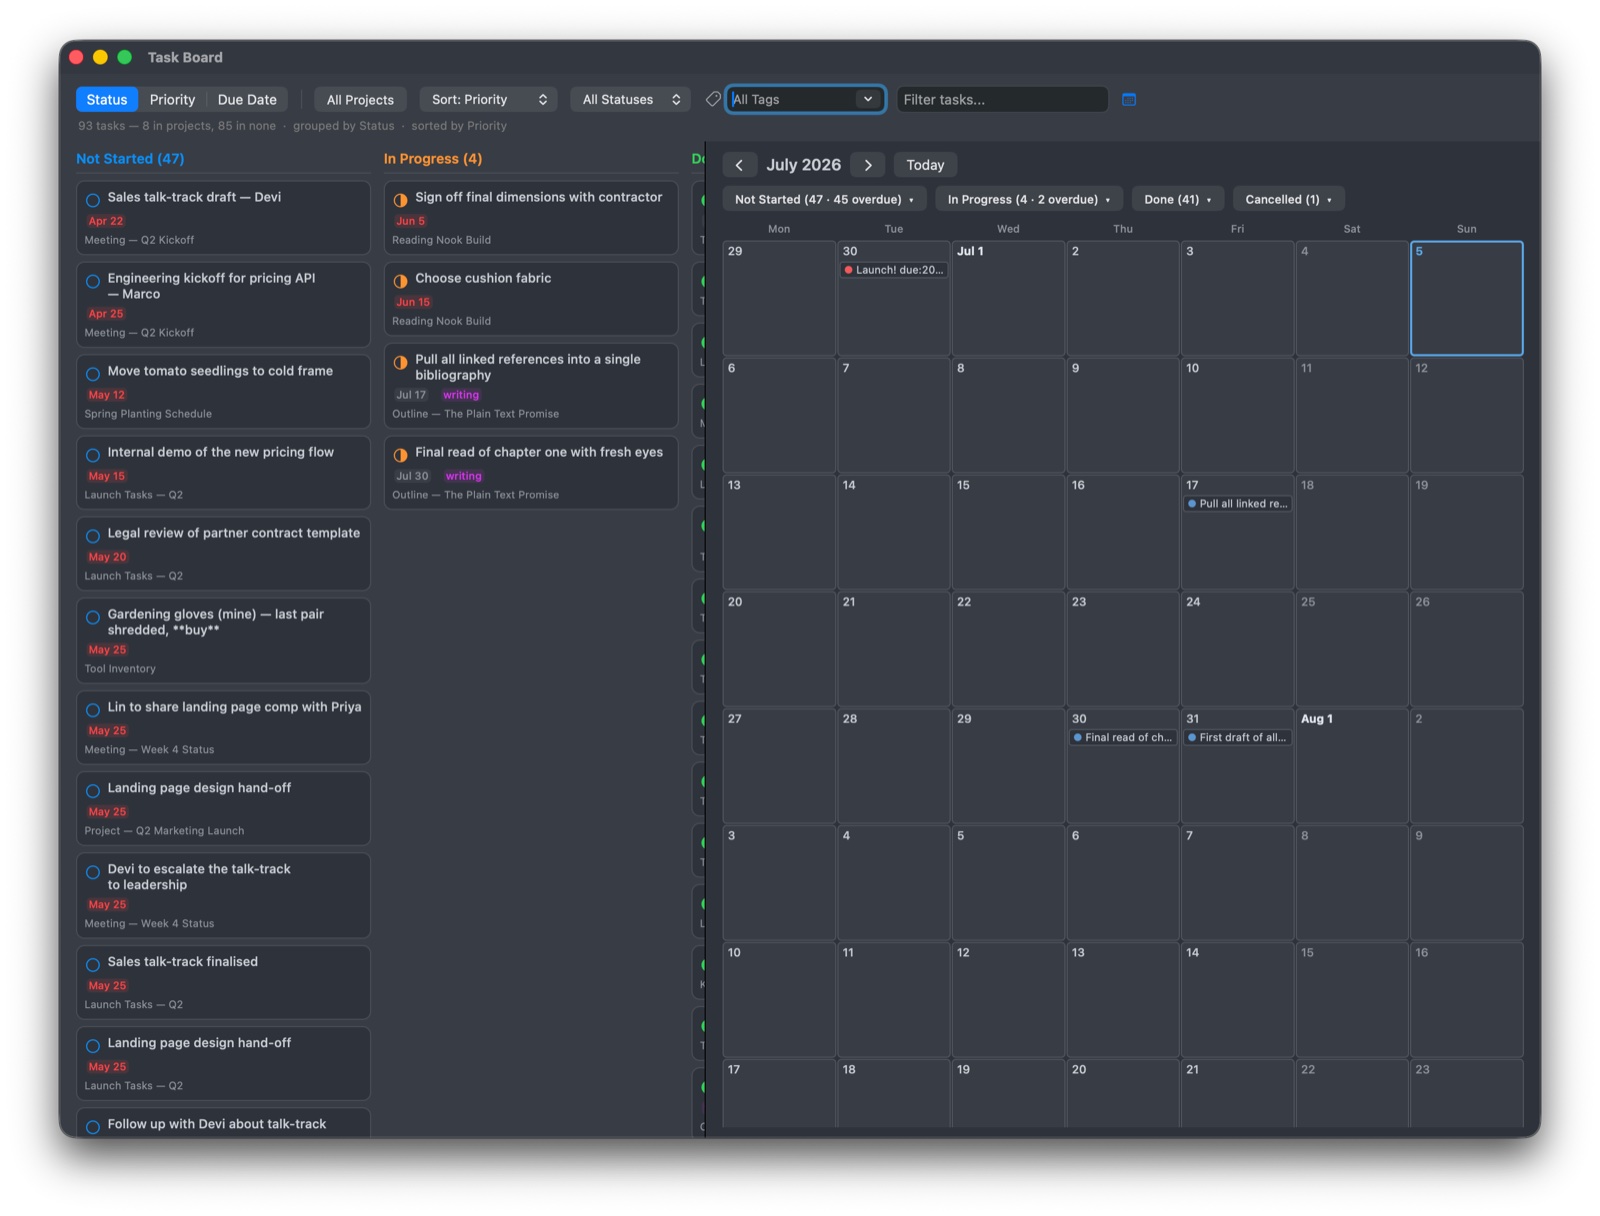Screen dimensions: 1600x1216
Task: Click in-progress icon for 'Pull all linked references'
Action: pos(401,362)
